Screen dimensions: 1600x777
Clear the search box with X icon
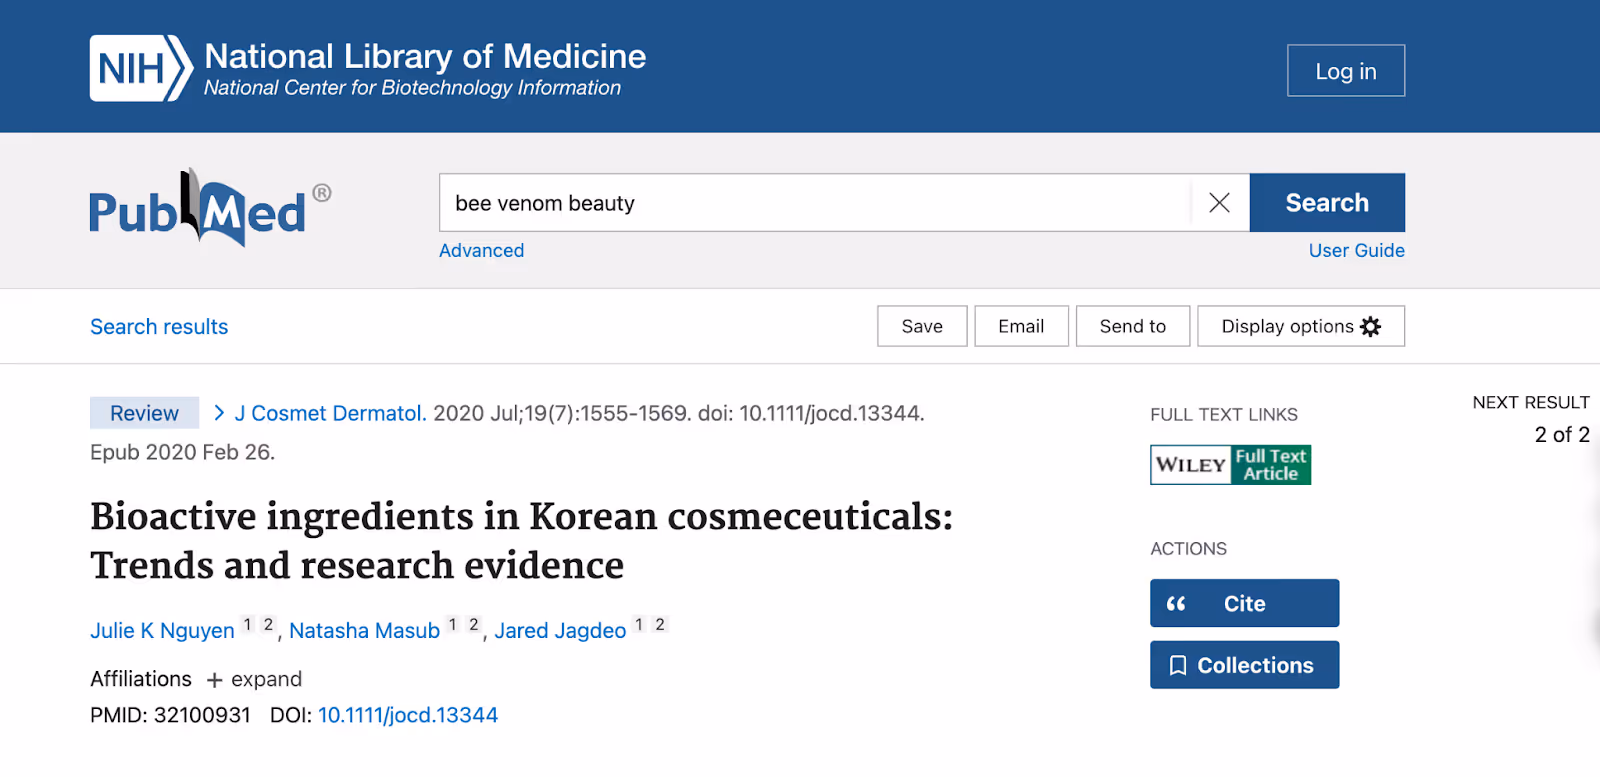pyautogui.click(x=1219, y=203)
